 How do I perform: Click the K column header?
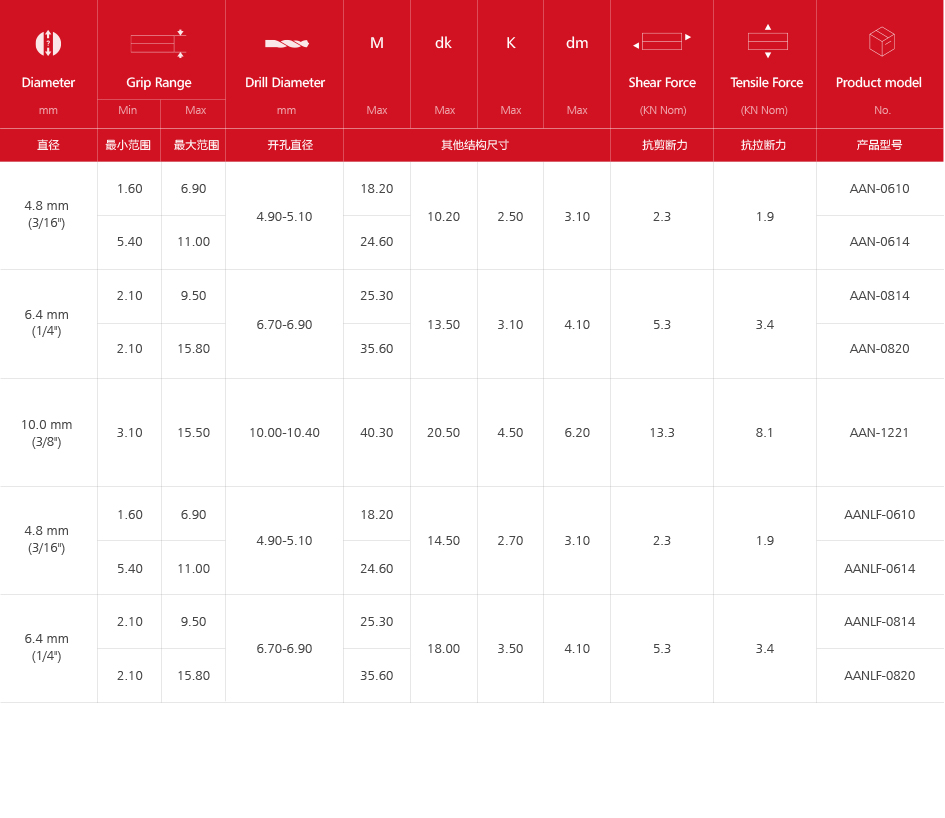point(510,43)
